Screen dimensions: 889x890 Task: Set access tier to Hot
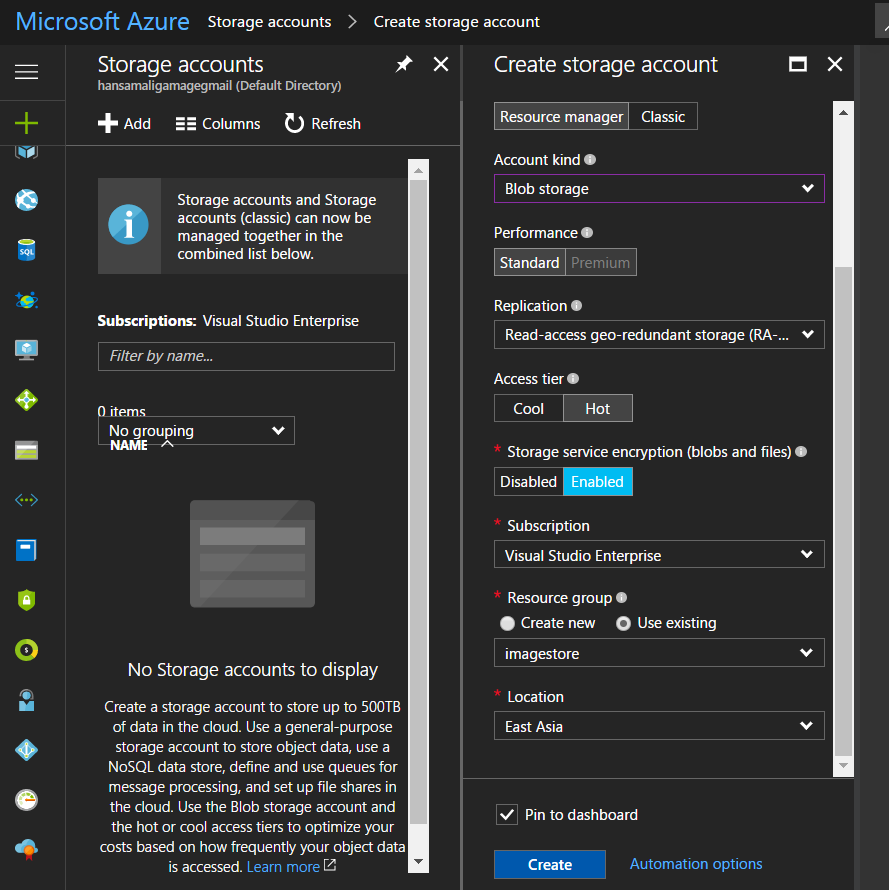598,408
